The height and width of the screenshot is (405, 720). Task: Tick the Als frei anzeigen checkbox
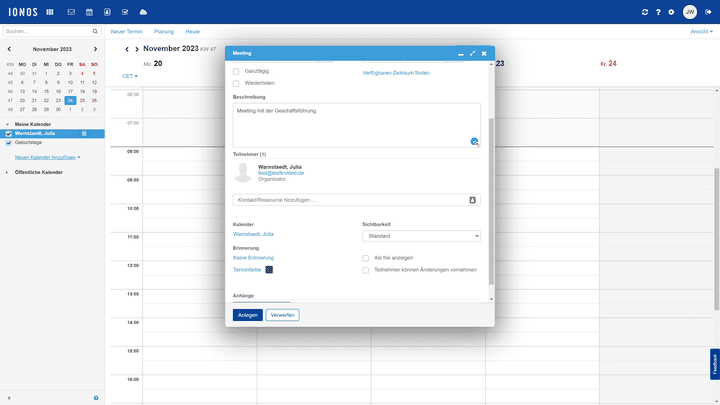pyautogui.click(x=366, y=258)
